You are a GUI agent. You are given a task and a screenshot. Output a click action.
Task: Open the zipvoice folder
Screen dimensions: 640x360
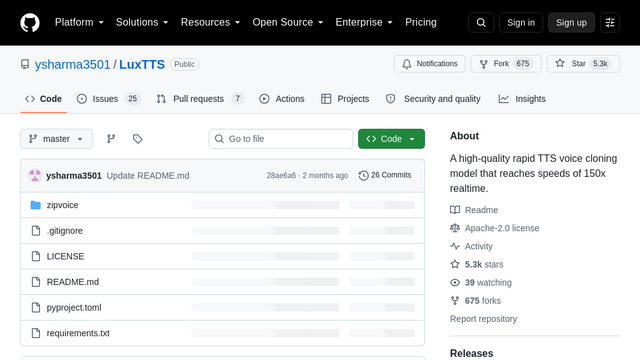click(62, 205)
